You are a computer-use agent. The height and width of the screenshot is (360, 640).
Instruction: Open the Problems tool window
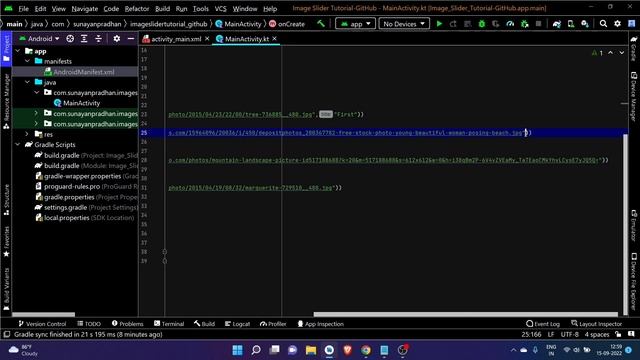tap(127, 324)
